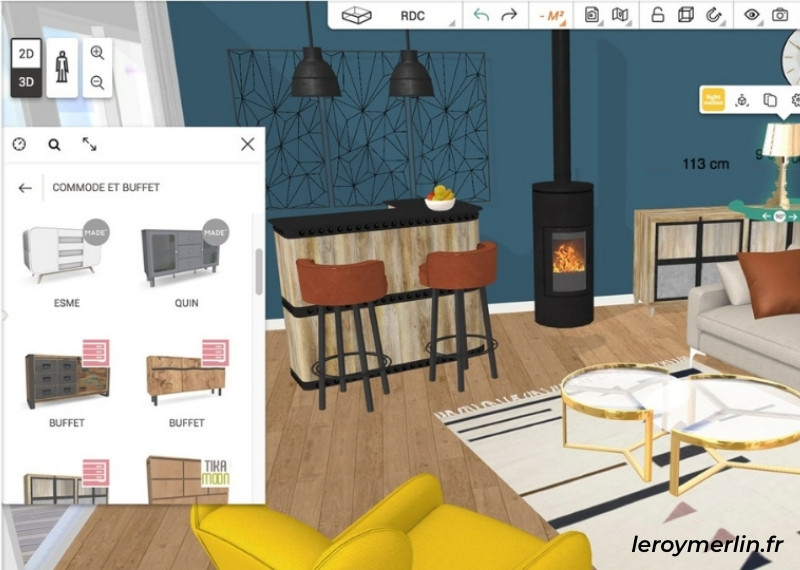Toggle the lock padlock icon
The height and width of the screenshot is (570, 800).
point(658,15)
